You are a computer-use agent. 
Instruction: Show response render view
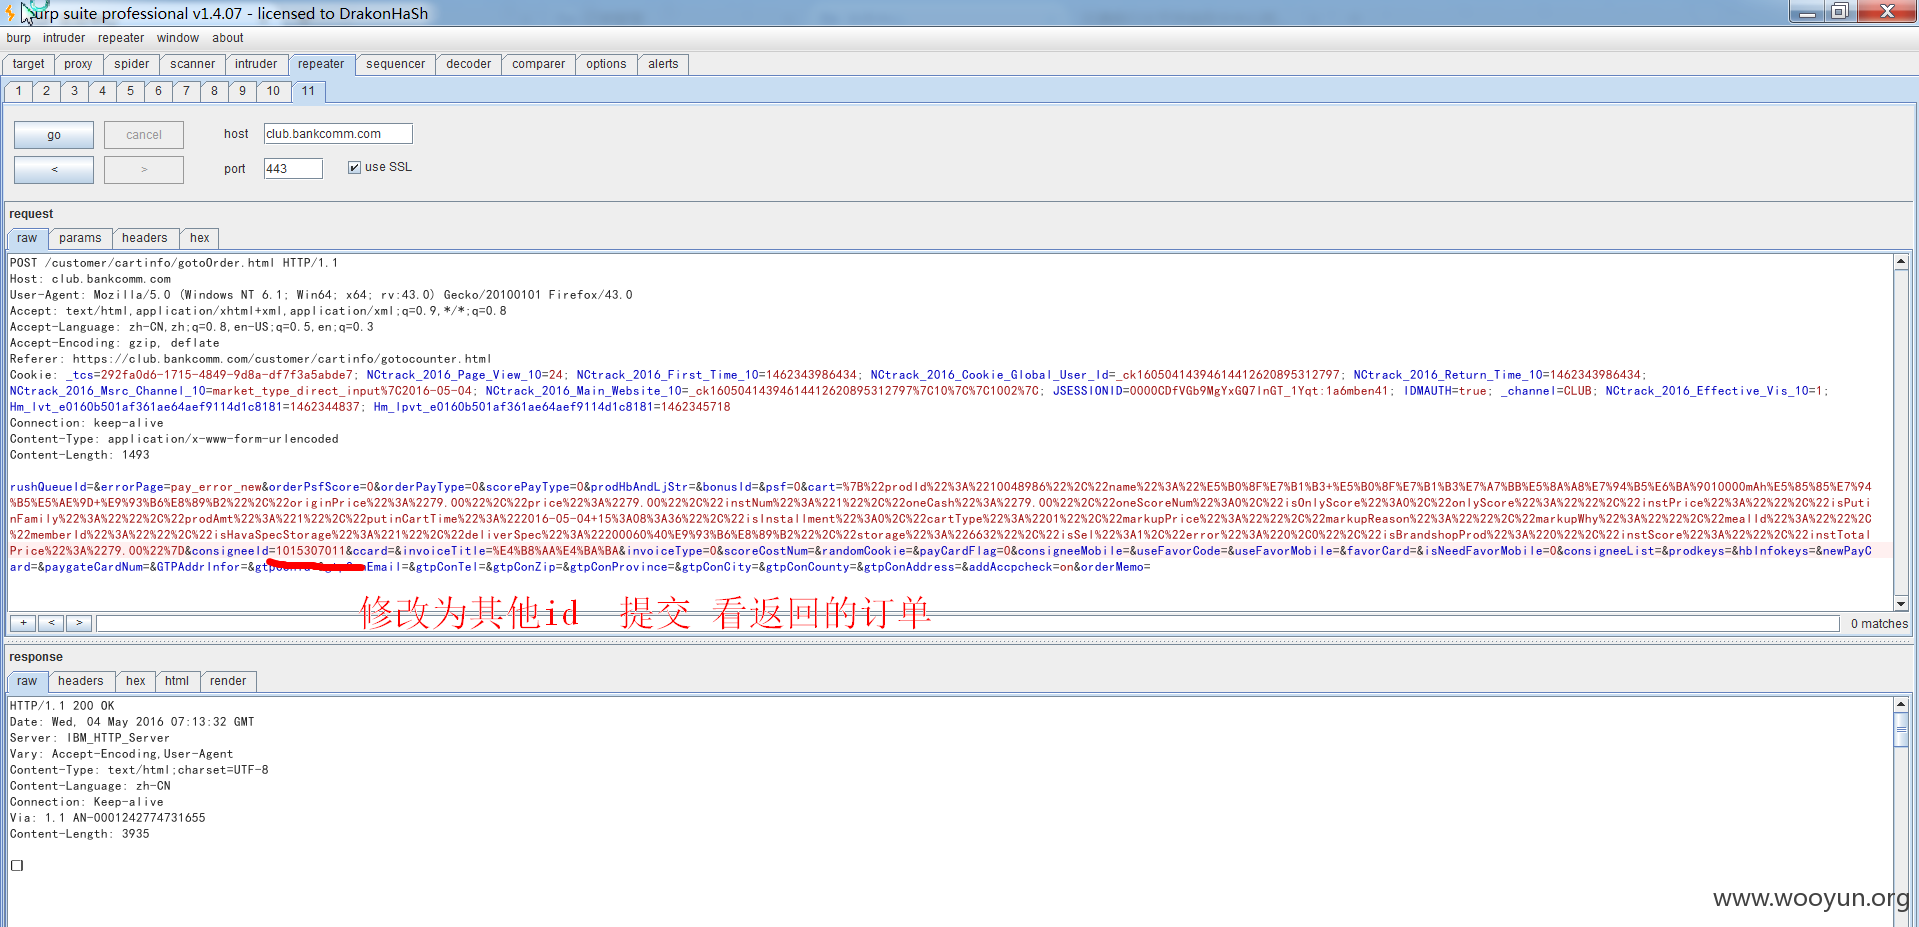[x=228, y=681]
